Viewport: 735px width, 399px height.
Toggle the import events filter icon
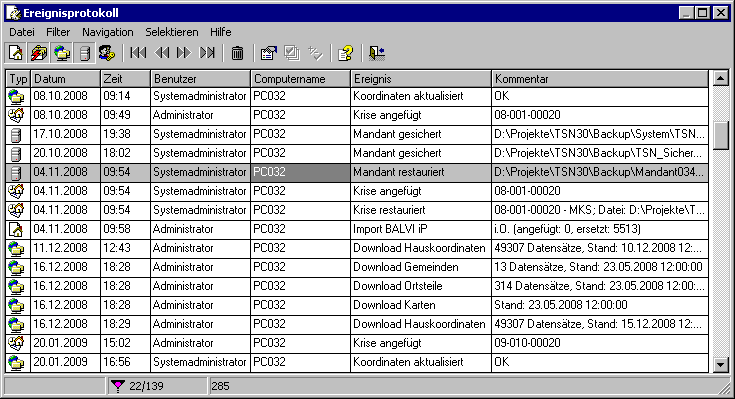coord(16,53)
